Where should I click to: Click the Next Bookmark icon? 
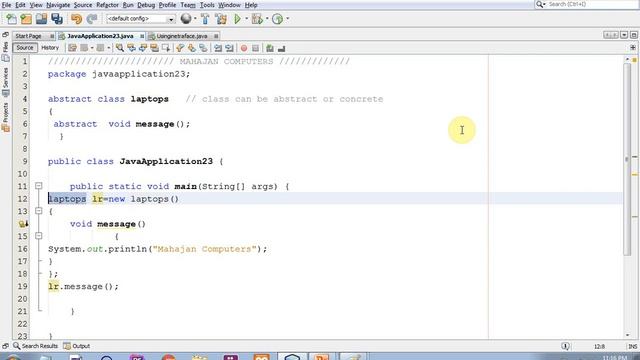[x=191, y=48]
